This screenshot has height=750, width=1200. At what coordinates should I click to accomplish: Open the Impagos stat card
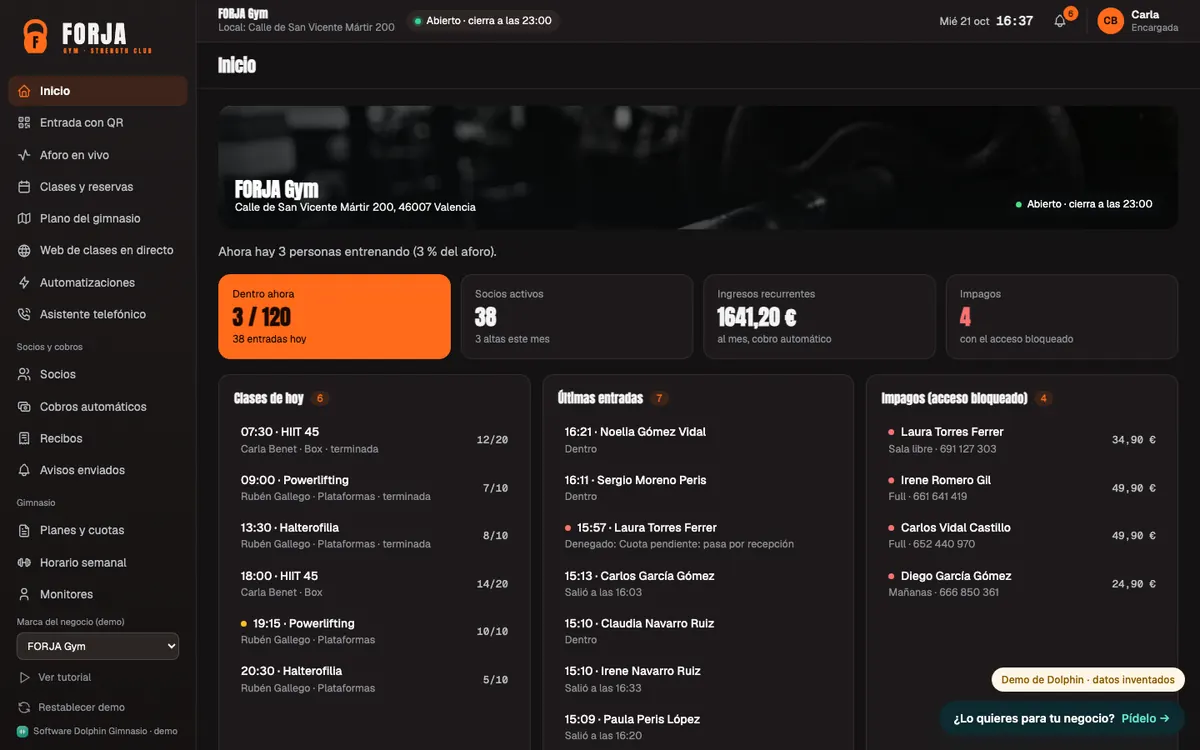click(x=1062, y=317)
